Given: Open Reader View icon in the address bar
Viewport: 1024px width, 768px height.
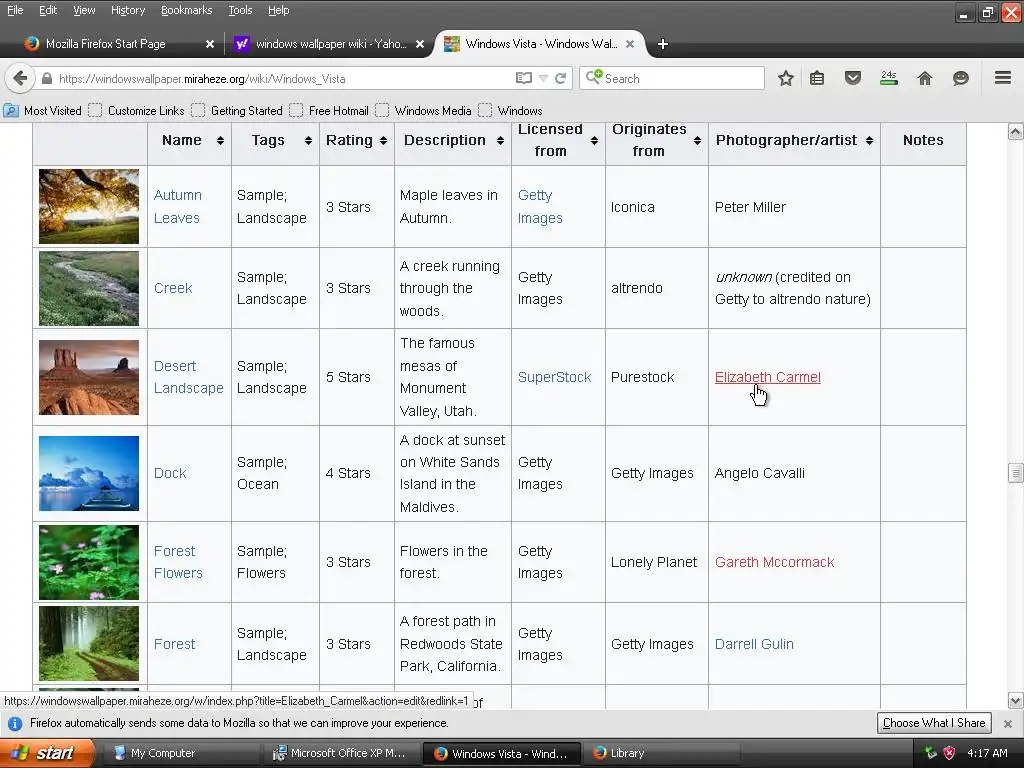Looking at the screenshot, I should coord(523,78).
